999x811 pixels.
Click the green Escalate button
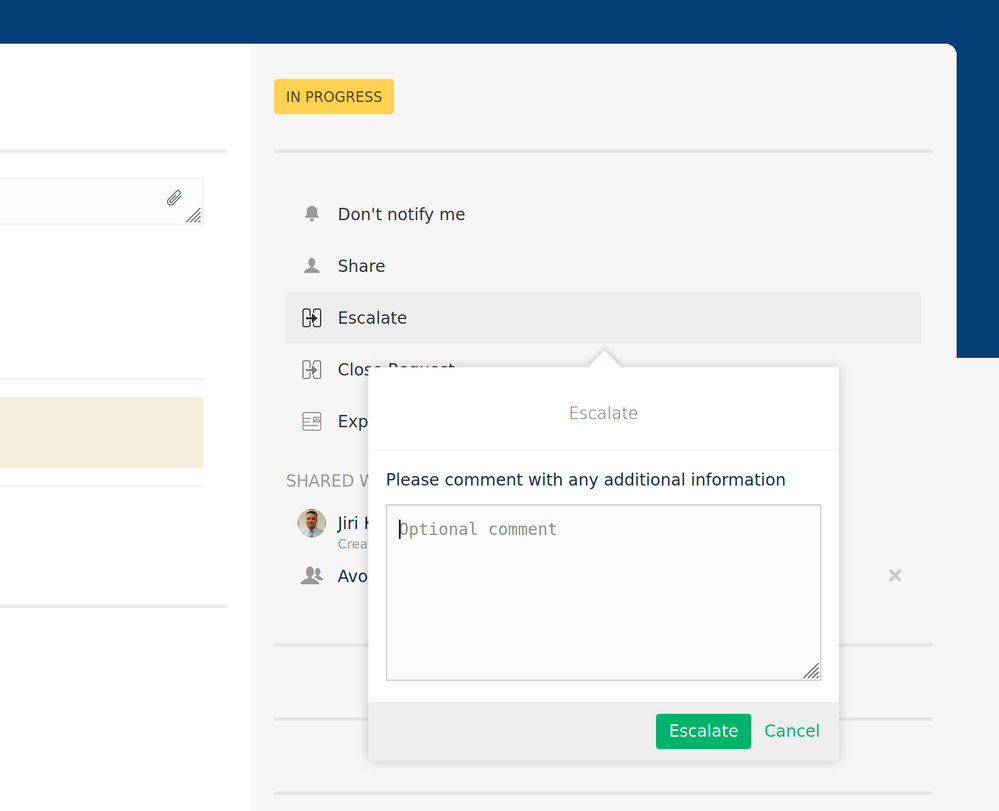[x=703, y=731]
